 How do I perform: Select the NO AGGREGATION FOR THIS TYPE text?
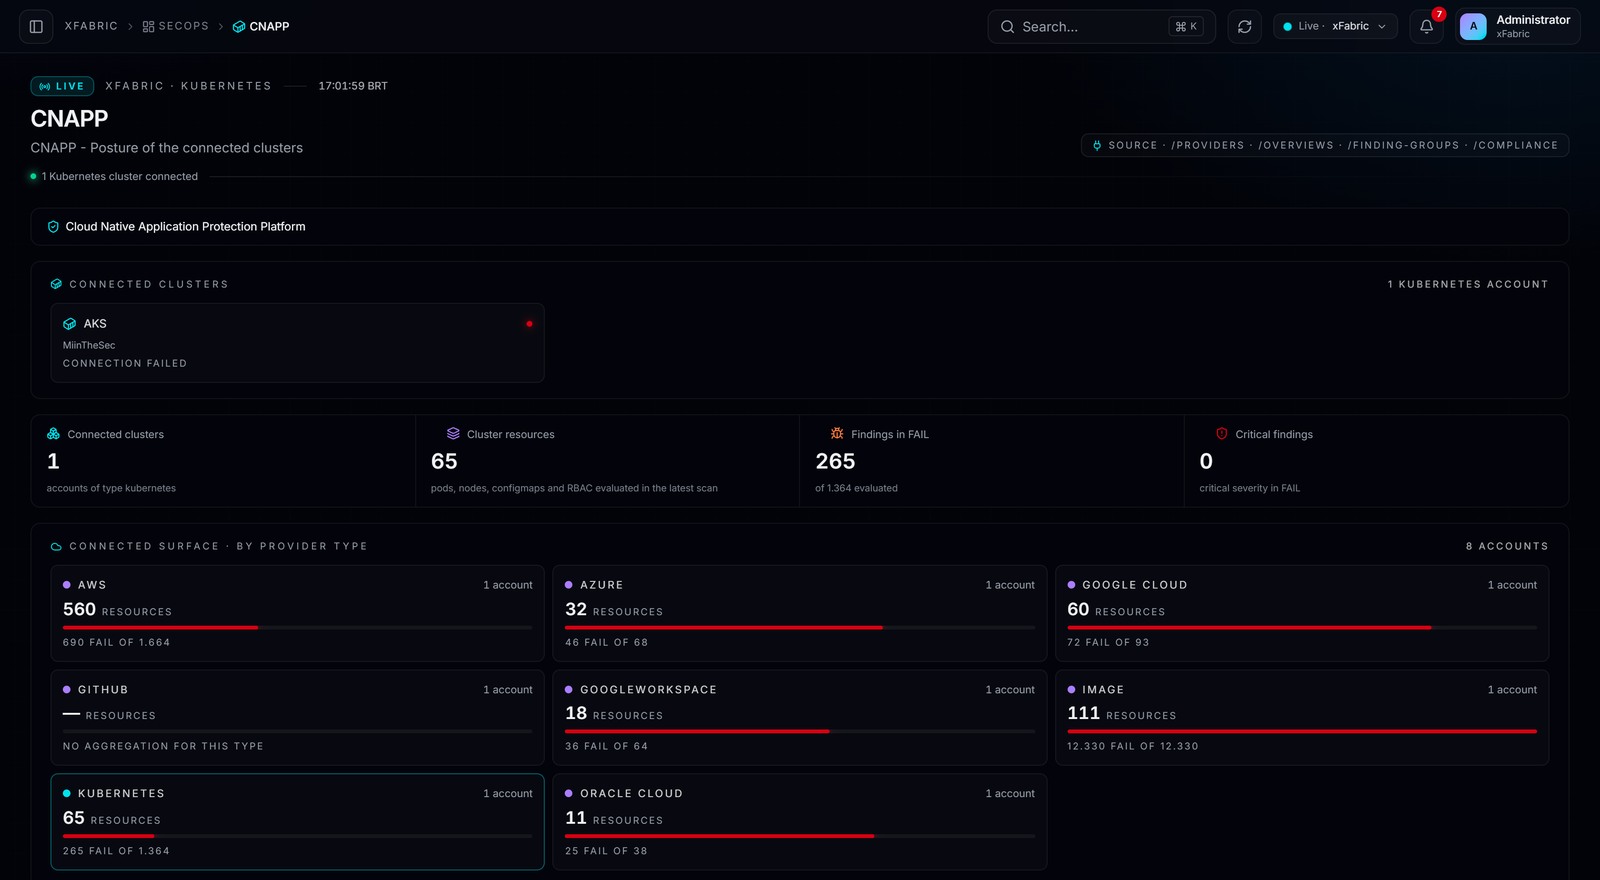[x=163, y=747]
